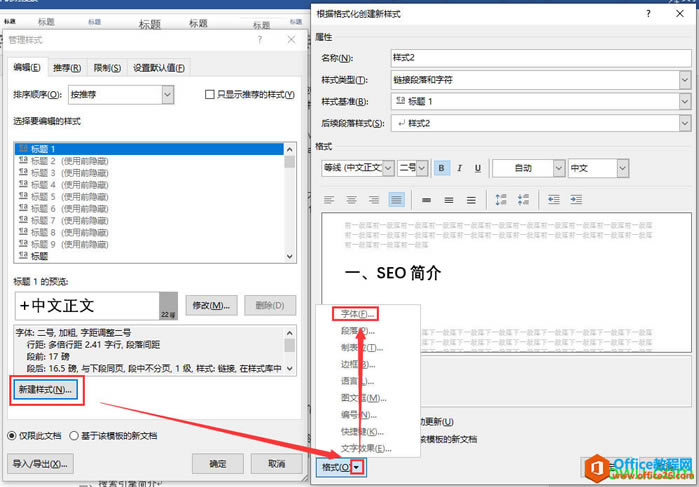Click 导入/导出 button
Viewport: 699px width, 487px height.
(x=40, y=464)
